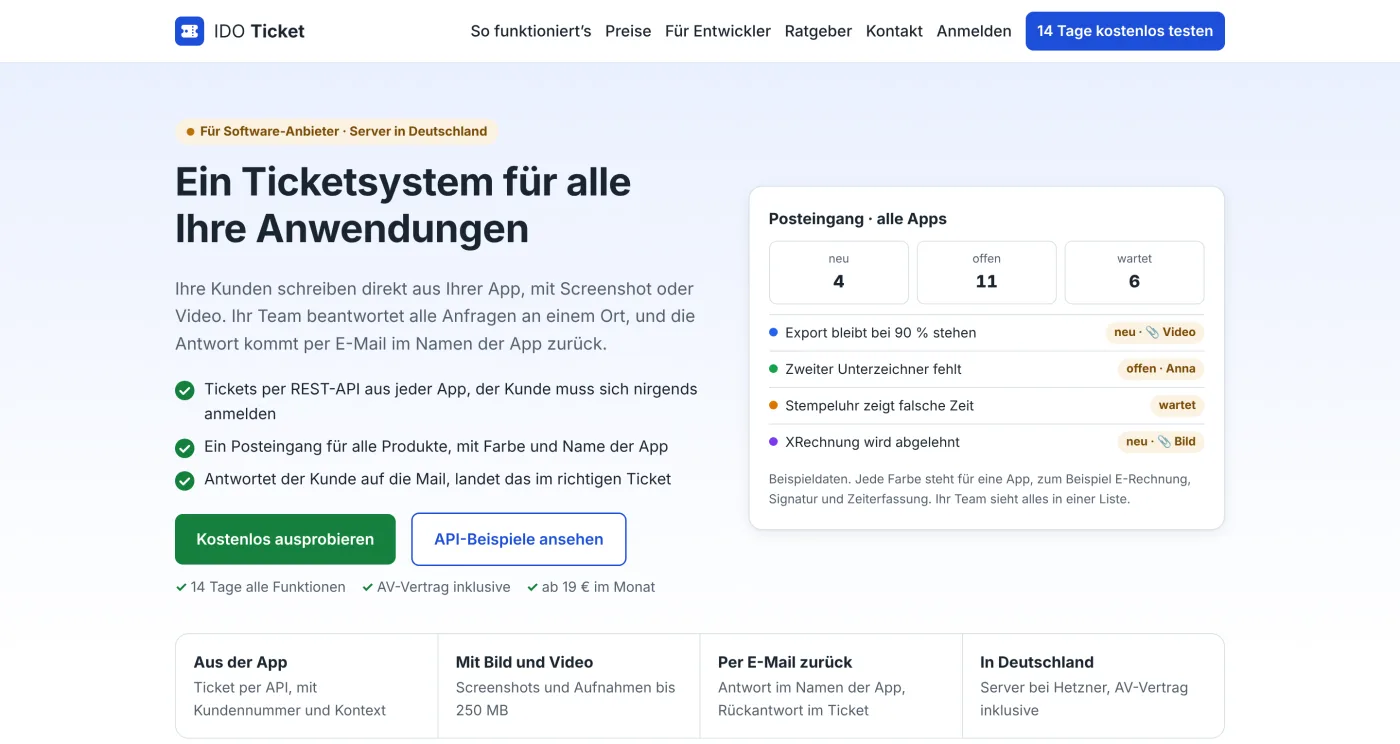
Task: Click the Aus der App feature card
Action: (307, 686)
